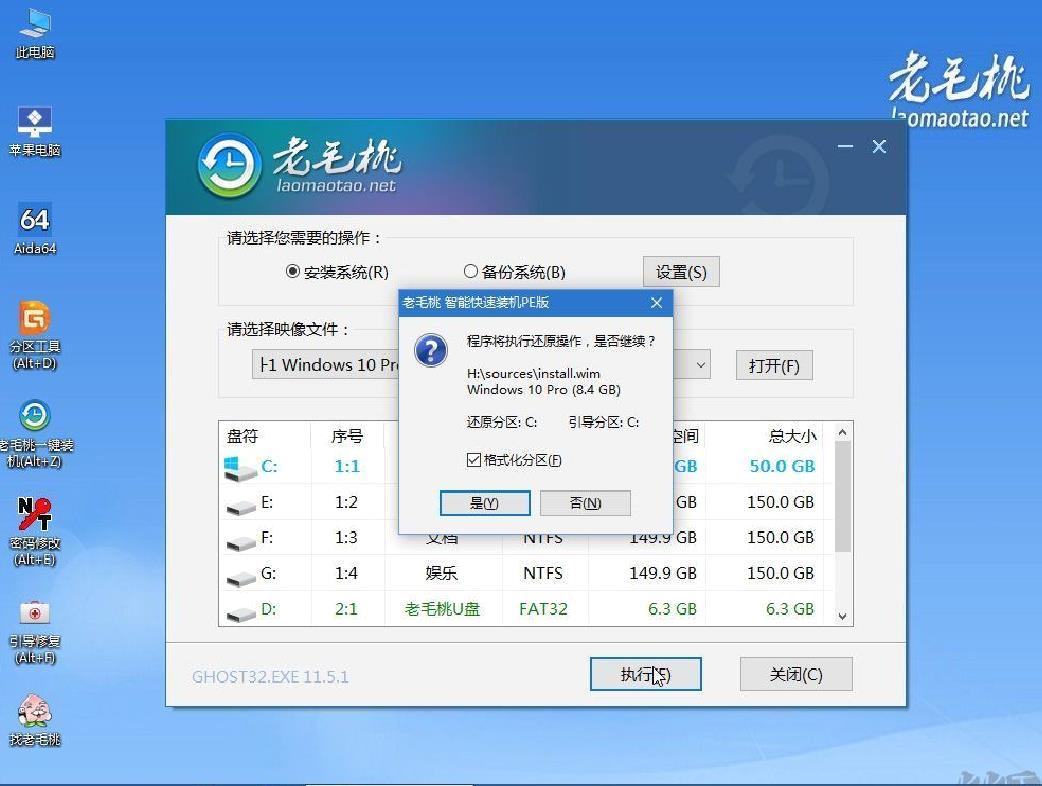Image resolution: width=1042 pixels, height=786 pixels.
Task: Select the 2:1 partition number cell
Action: (x=346, y=609)
